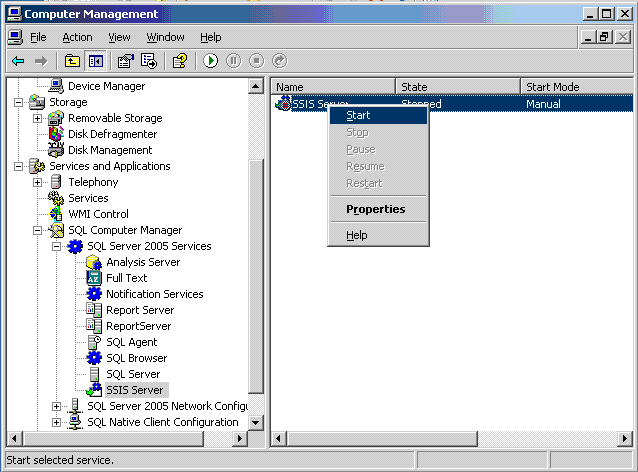Choose Properties in the context menu
The image size is (638, 472).
point(378,209)
